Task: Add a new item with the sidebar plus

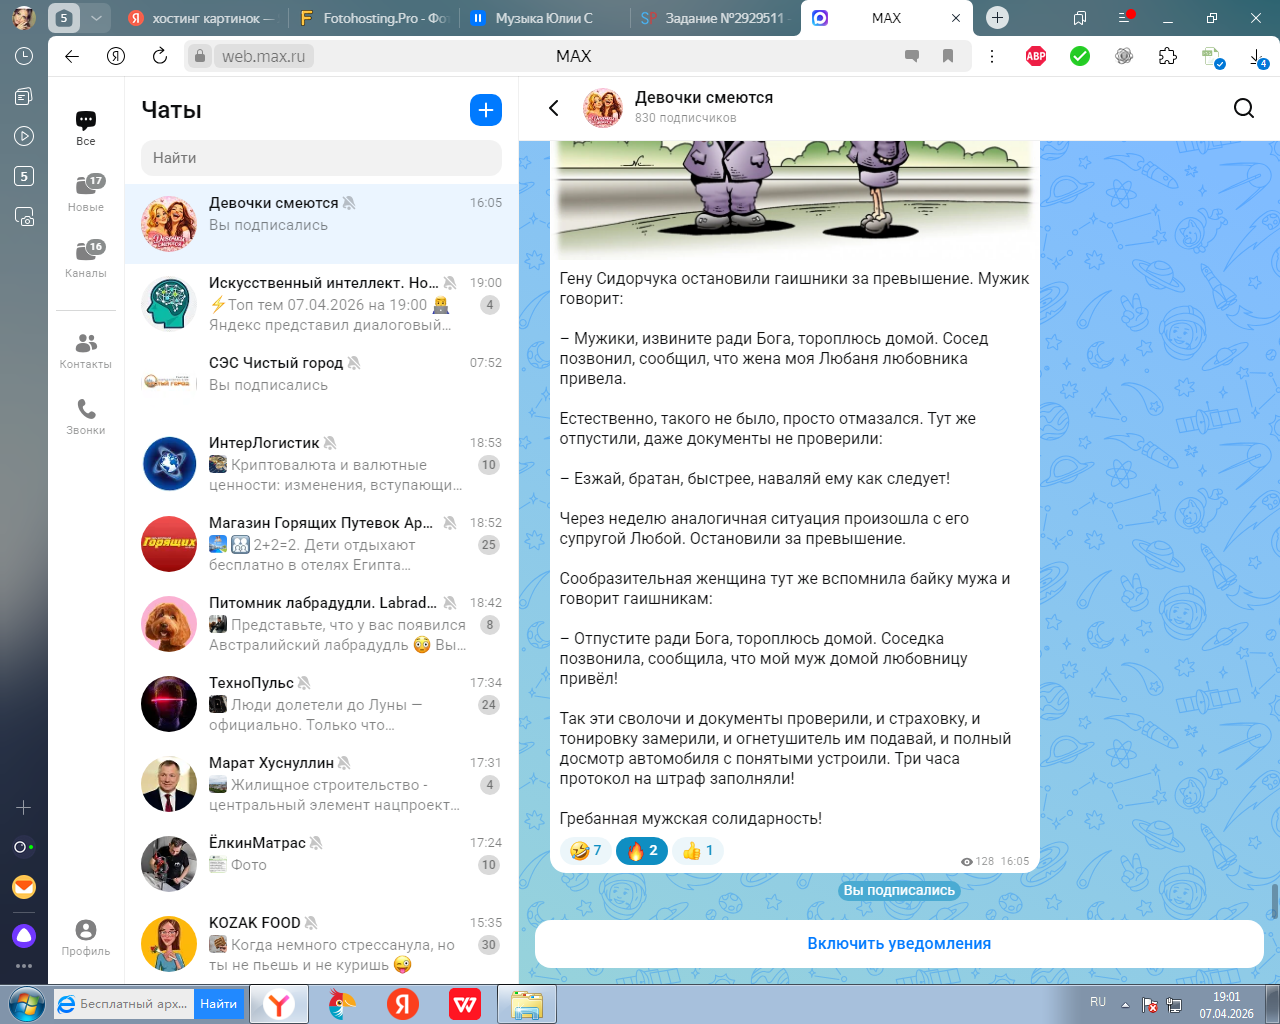Action: [x=24, y=807]
